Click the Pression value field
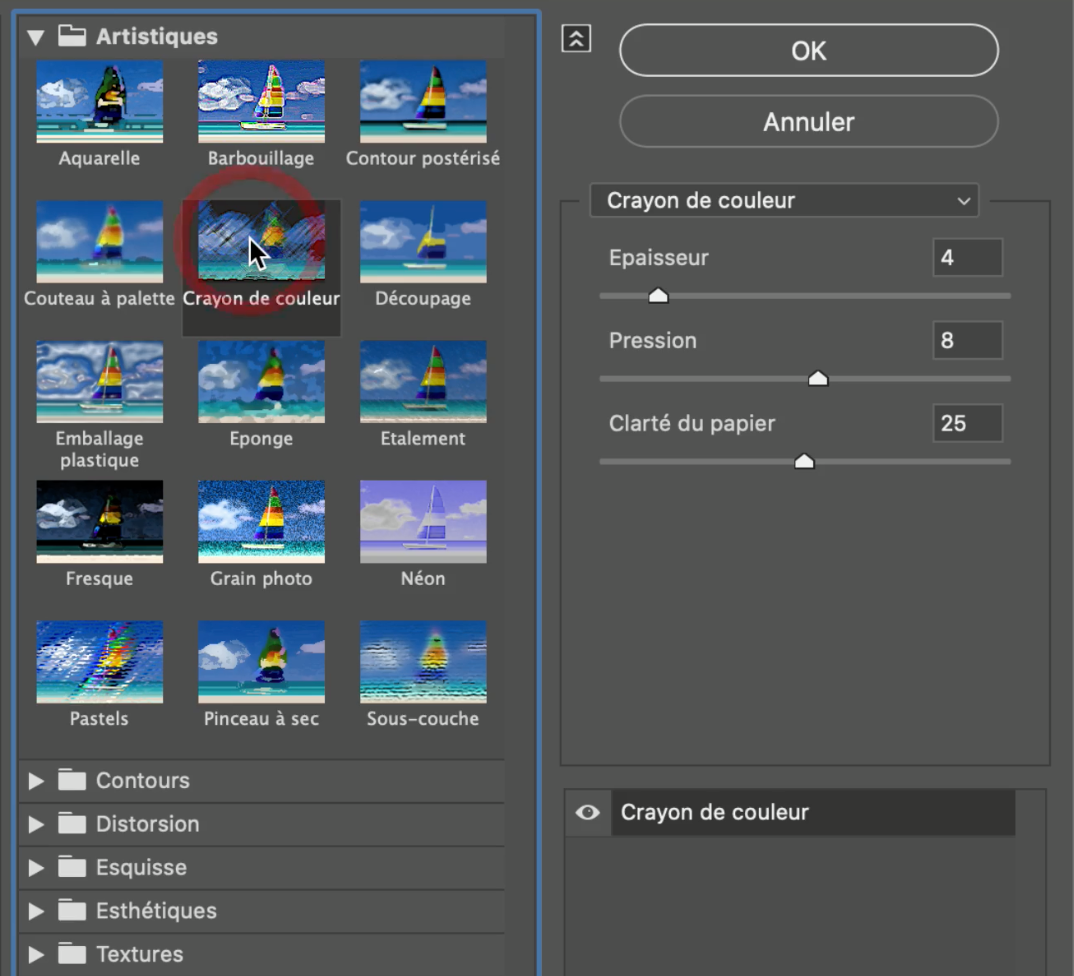 tap(968, 340)
